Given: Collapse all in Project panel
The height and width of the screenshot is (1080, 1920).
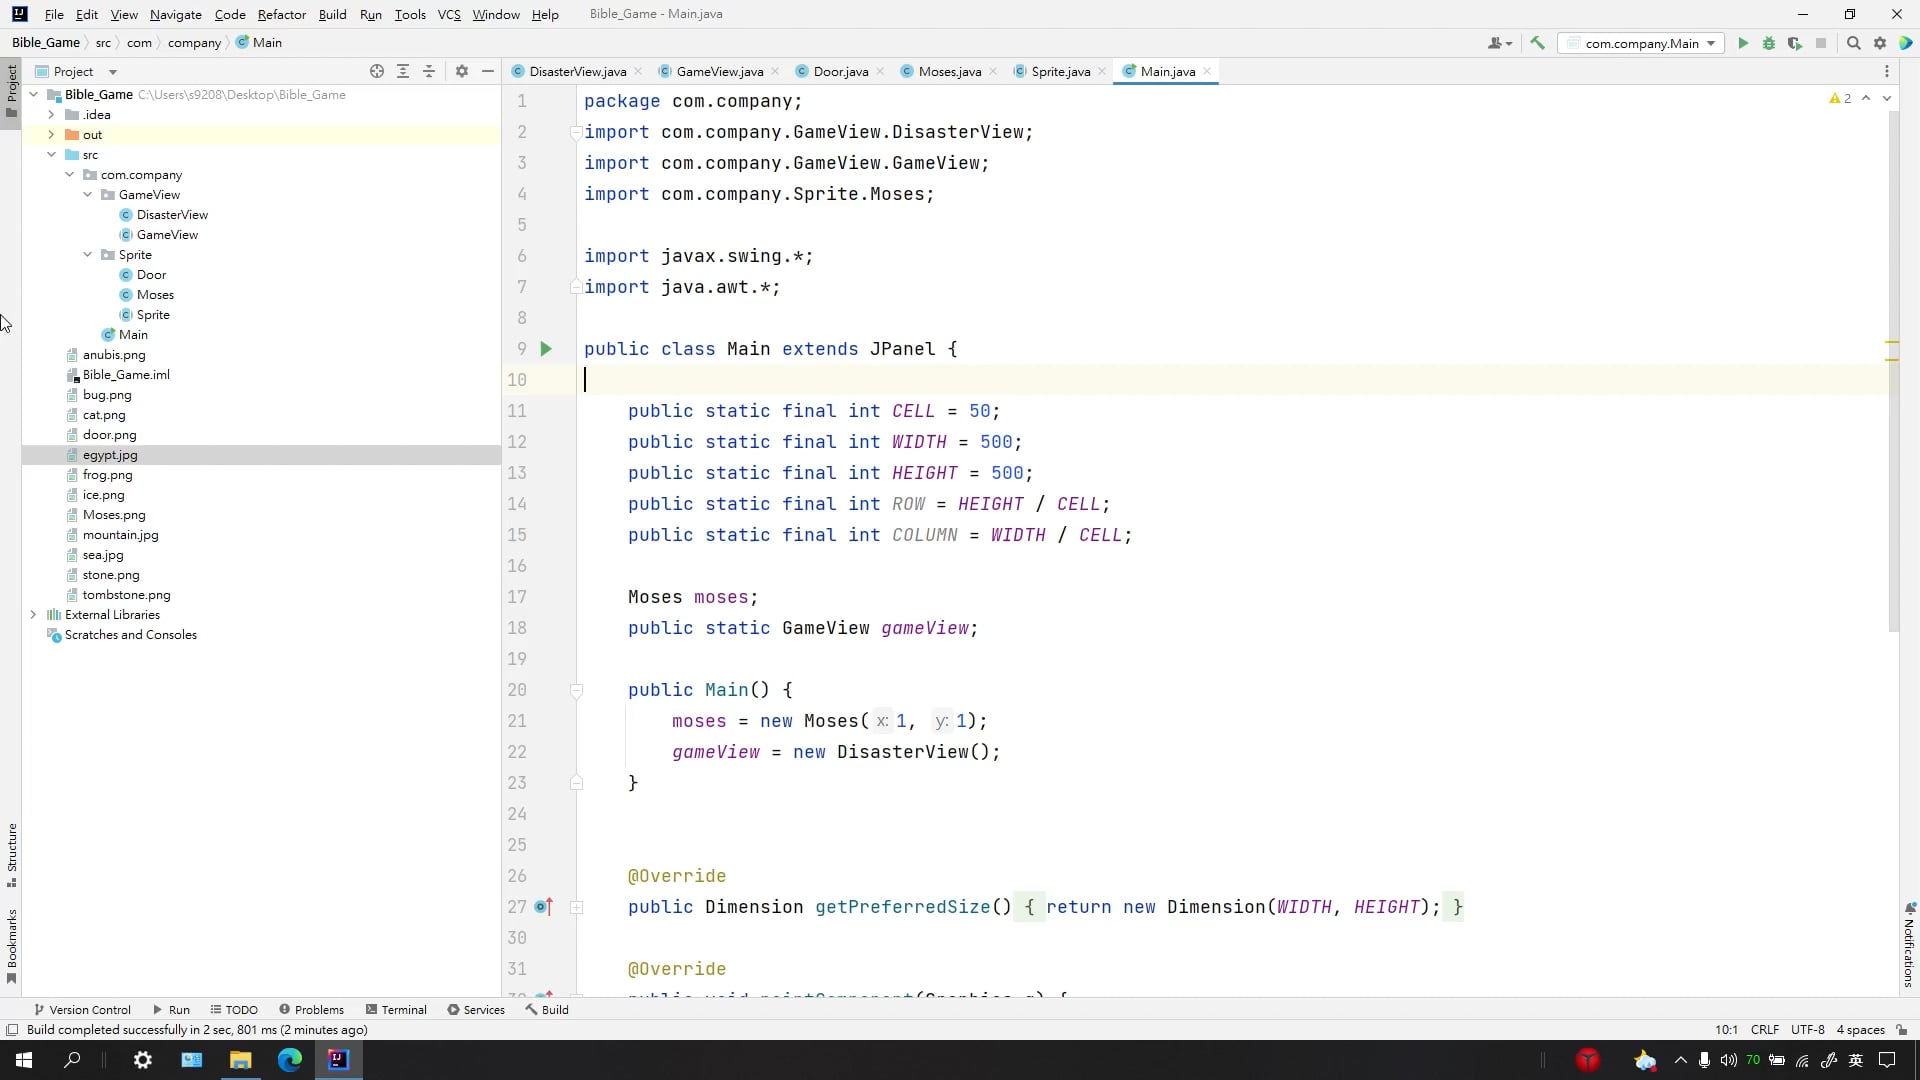Looking at the screenshot, I should tap(429, 71).
